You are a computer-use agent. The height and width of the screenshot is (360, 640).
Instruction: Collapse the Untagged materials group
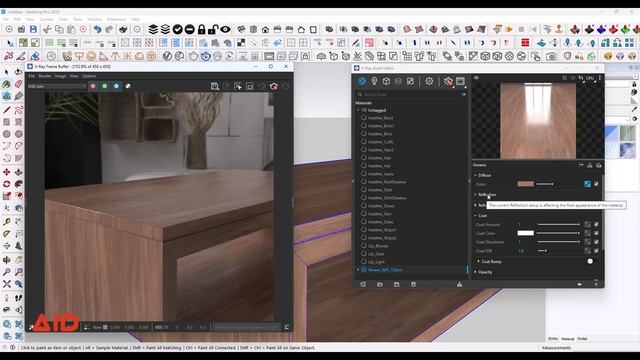tap(358, 110)
